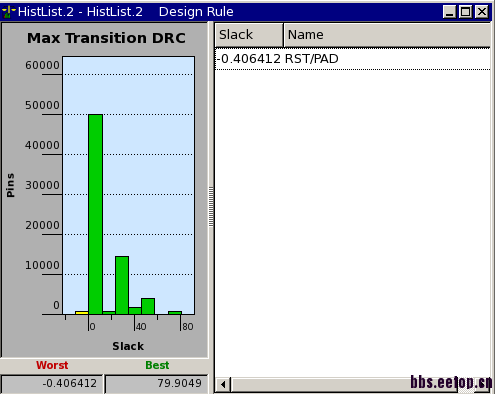Click the Best slack value field 79.9049

(x=156, y=384)
